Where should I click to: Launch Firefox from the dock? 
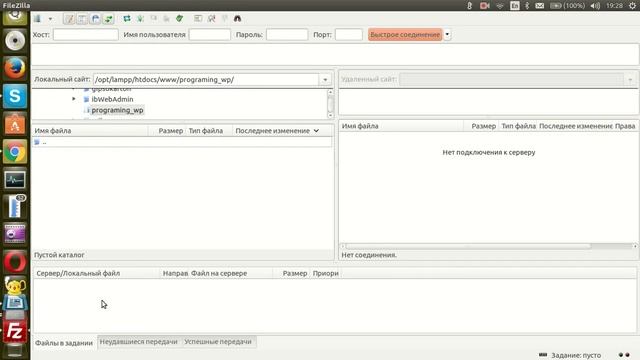point(15,68)
